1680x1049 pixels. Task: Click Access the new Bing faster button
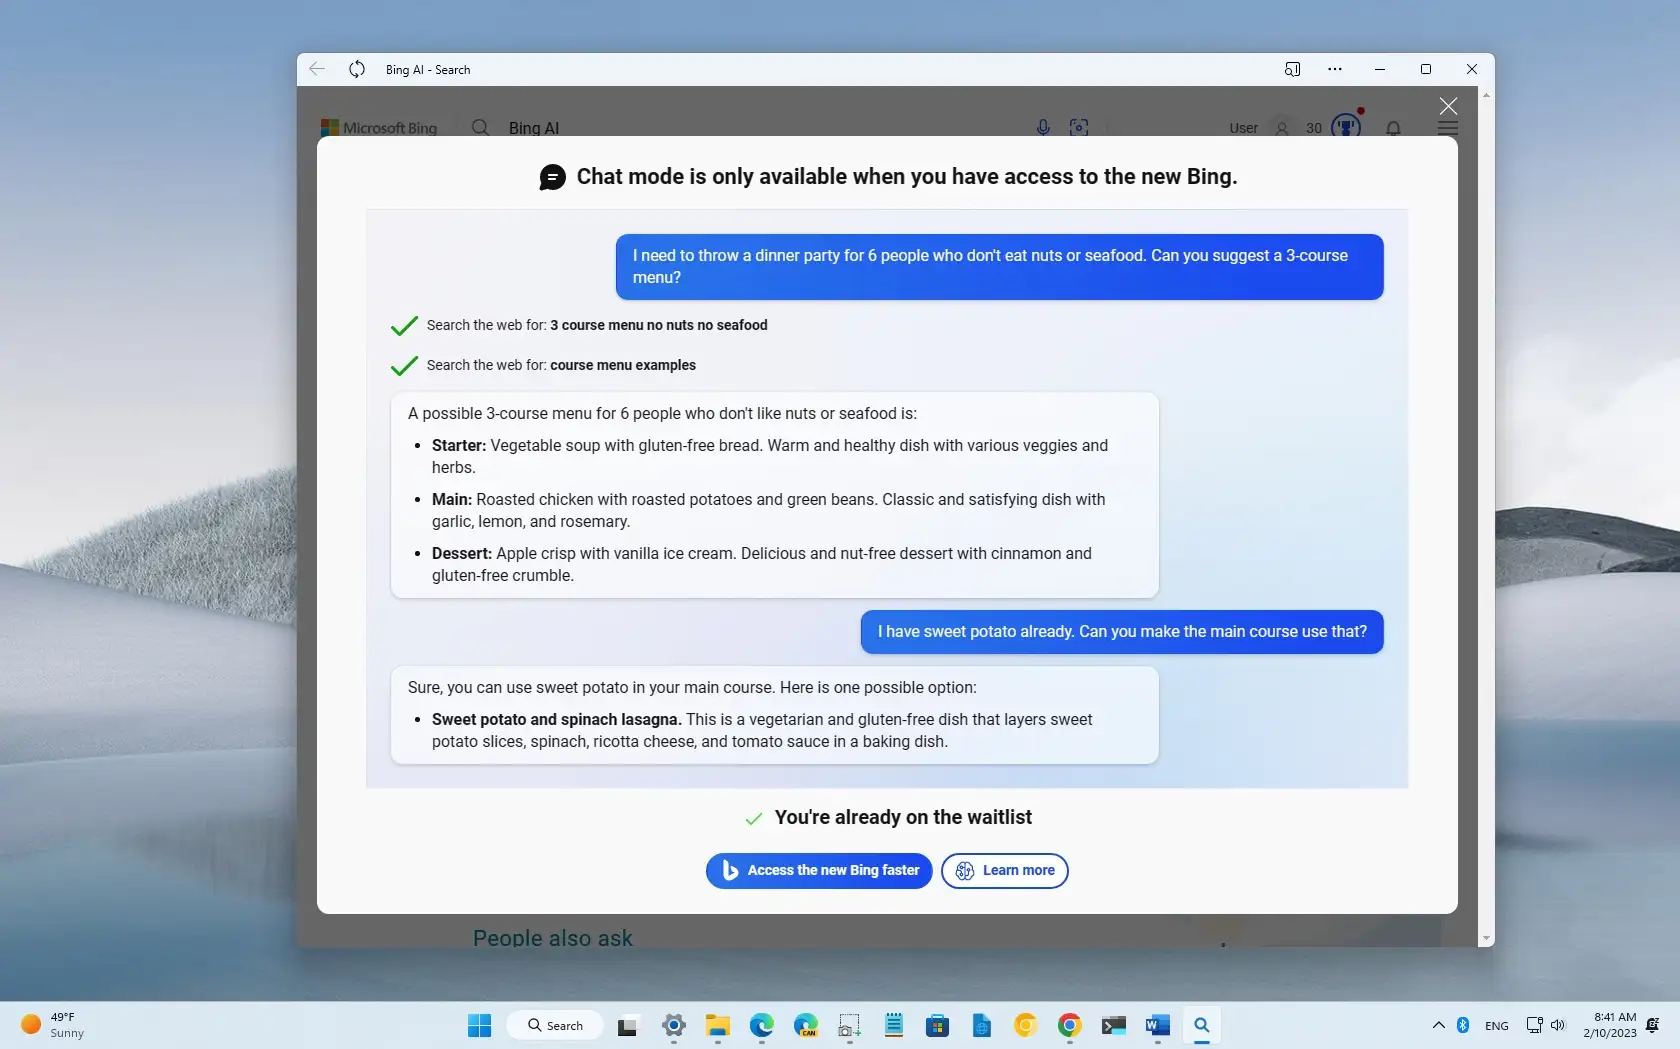click(819, 870)
